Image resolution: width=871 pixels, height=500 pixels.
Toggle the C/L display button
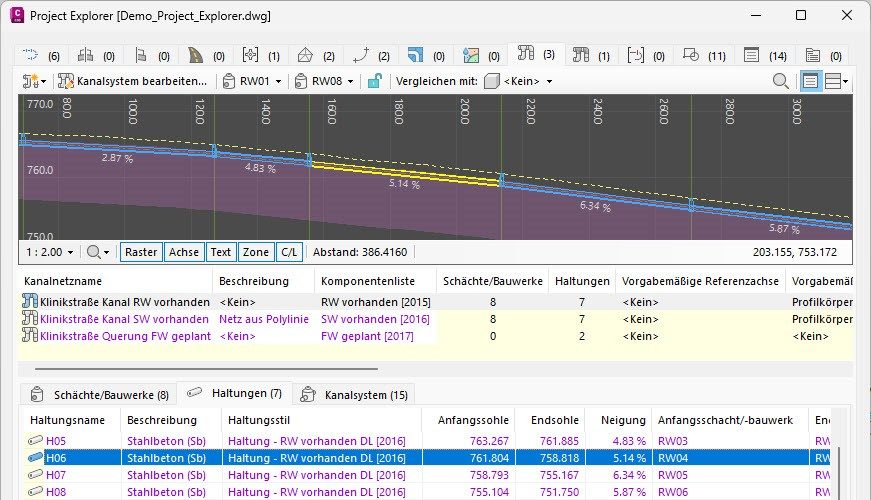tap(288, 253)
